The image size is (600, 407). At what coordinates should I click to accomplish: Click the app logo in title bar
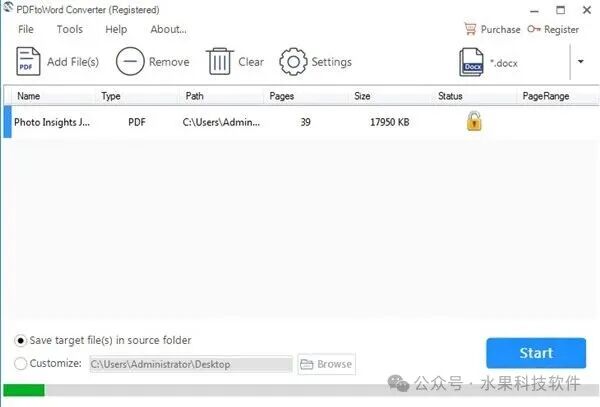8,8
